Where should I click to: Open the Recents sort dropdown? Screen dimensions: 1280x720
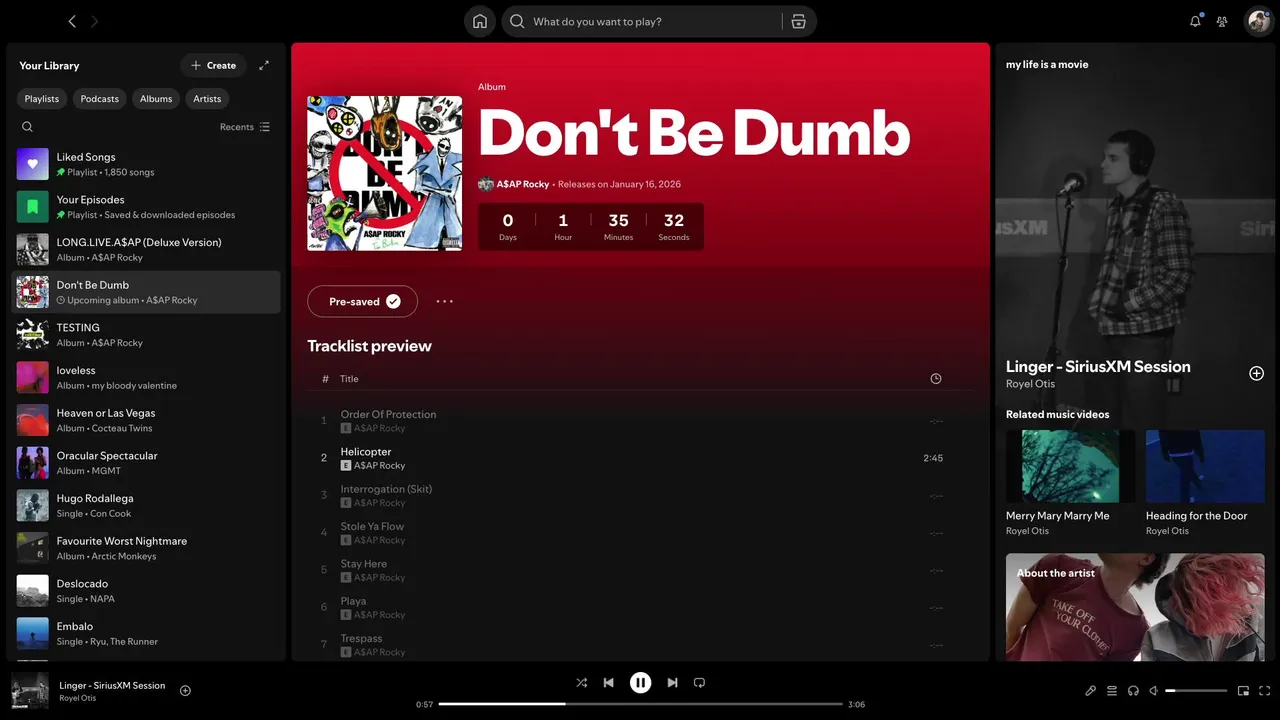point(245,127)
